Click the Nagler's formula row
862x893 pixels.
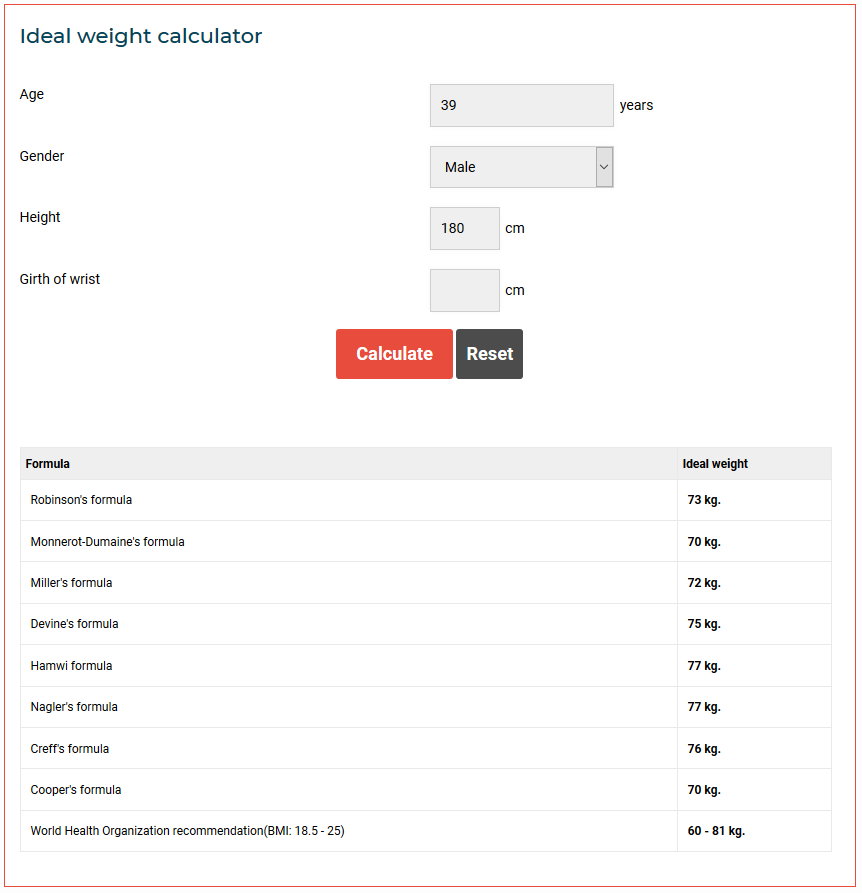74,707
